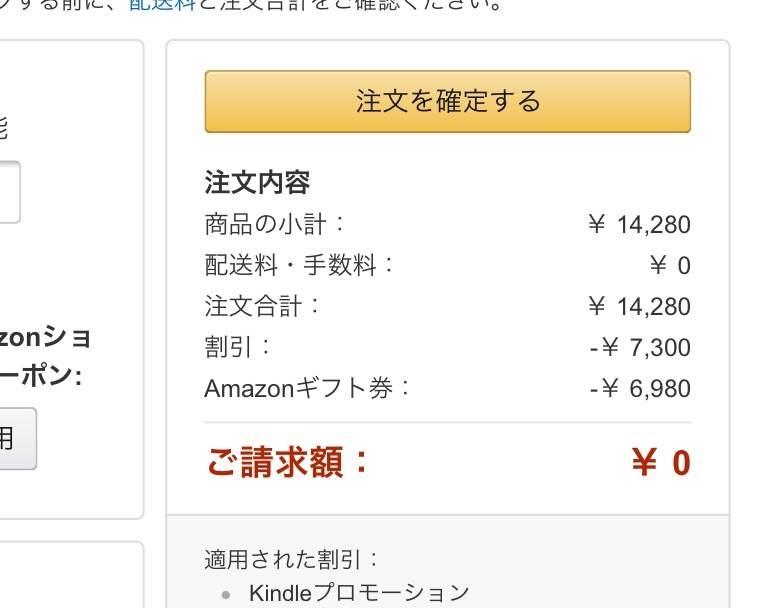Select the 注文合計 label
This screenshot has width=780, height=608.
264,306
